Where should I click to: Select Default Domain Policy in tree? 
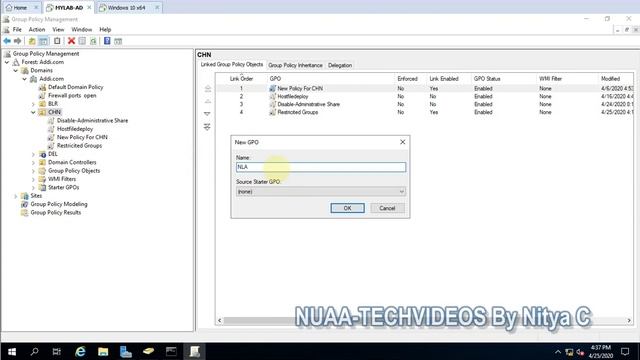pyautogui.click(x=76, y=87)
